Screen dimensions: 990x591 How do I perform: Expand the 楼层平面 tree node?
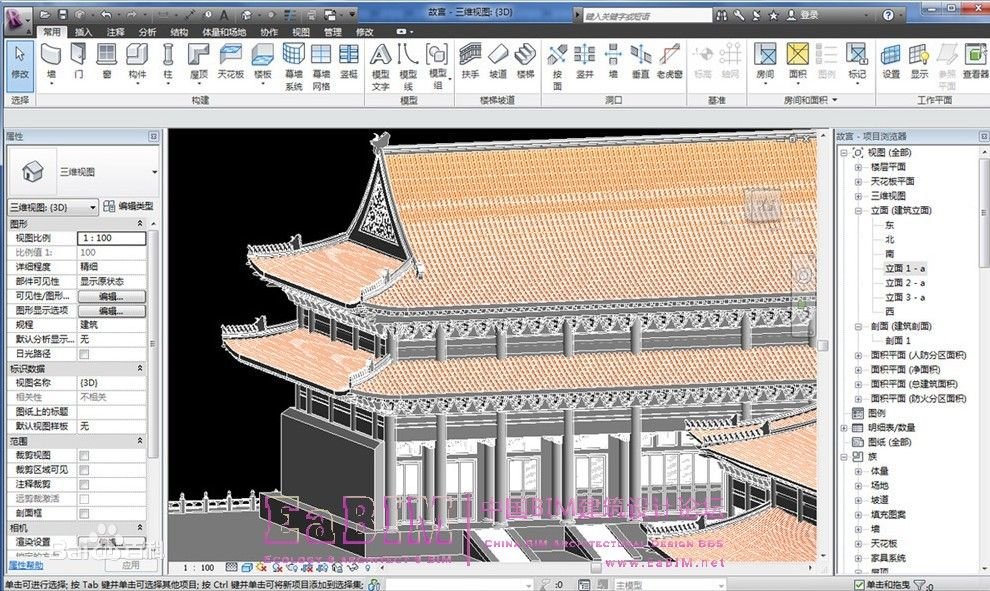click(858, 167)
